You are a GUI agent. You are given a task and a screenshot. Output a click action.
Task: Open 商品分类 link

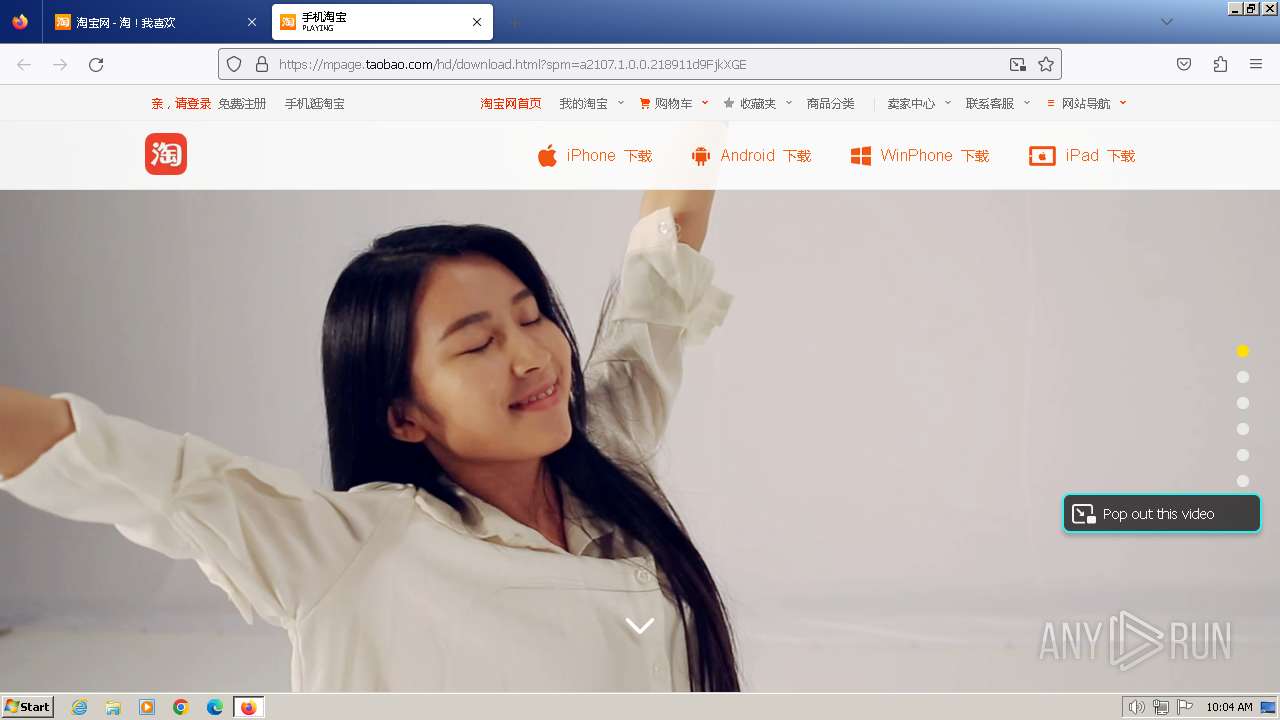pos(831,103)
